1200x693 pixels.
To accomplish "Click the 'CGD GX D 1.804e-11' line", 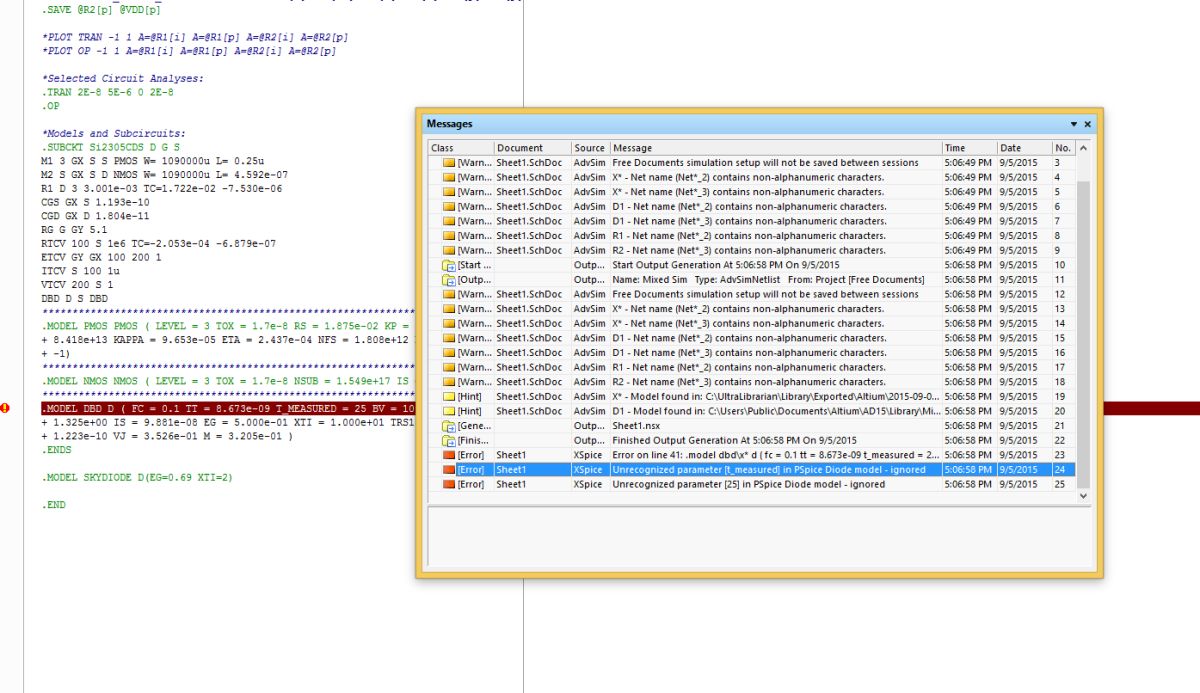I will point(96,215).
